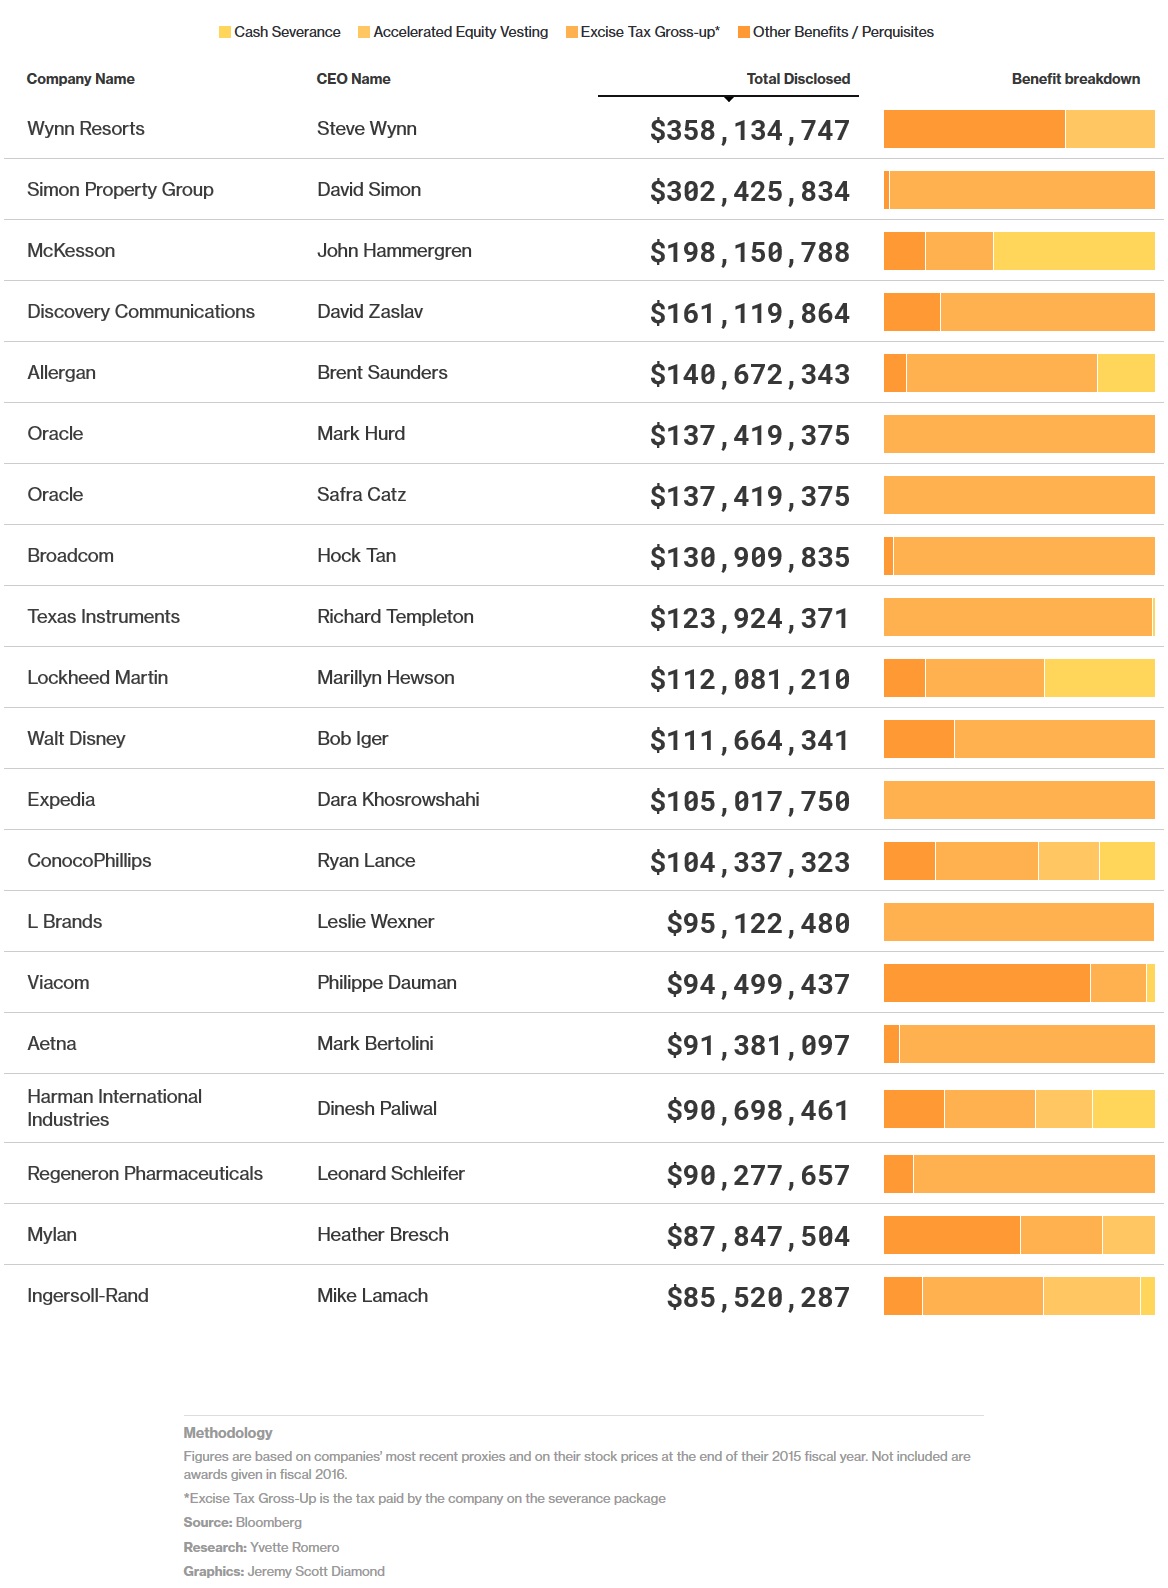This screenshot has width=1168, height=1588.
Task: Select the Ingersoll-Rand row
Action: click(x=584, y=1296)
